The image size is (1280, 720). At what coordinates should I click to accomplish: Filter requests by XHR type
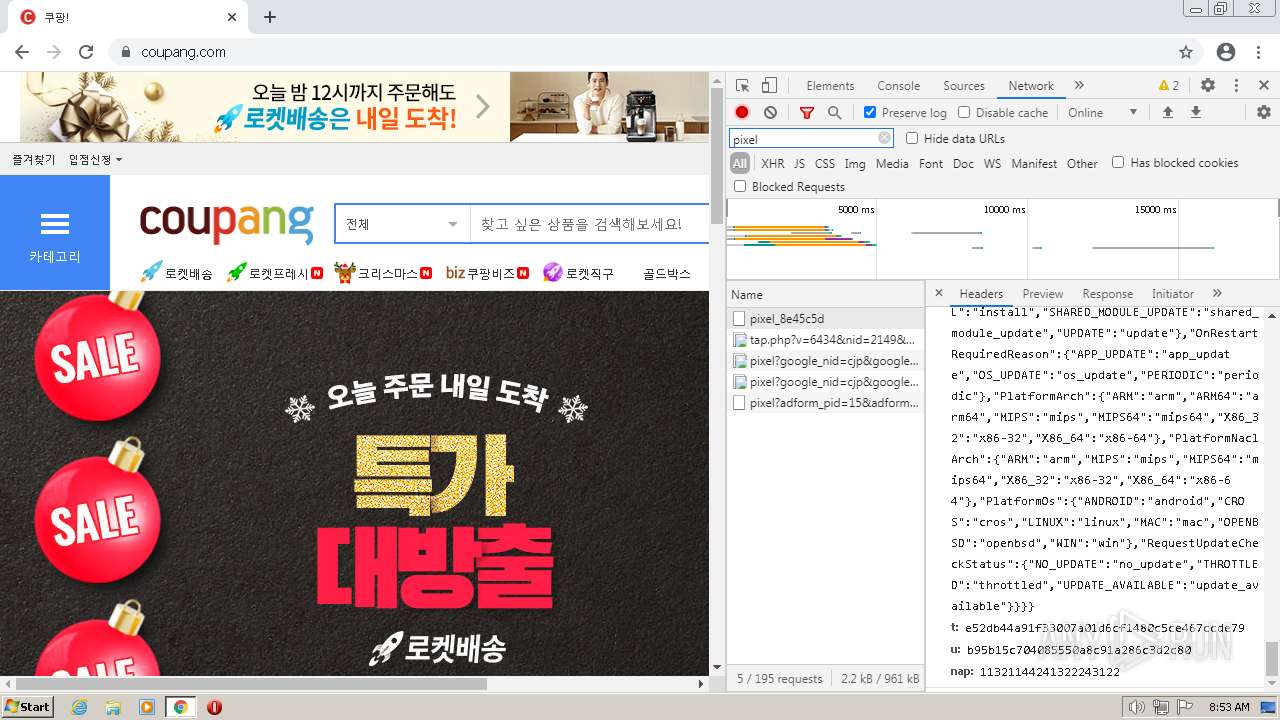tap(773, 163)
